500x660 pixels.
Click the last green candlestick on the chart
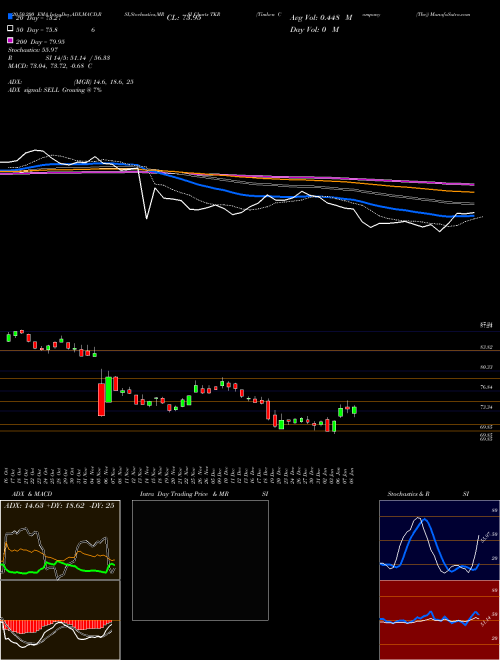pyautogui.click(x=354, y=410)
